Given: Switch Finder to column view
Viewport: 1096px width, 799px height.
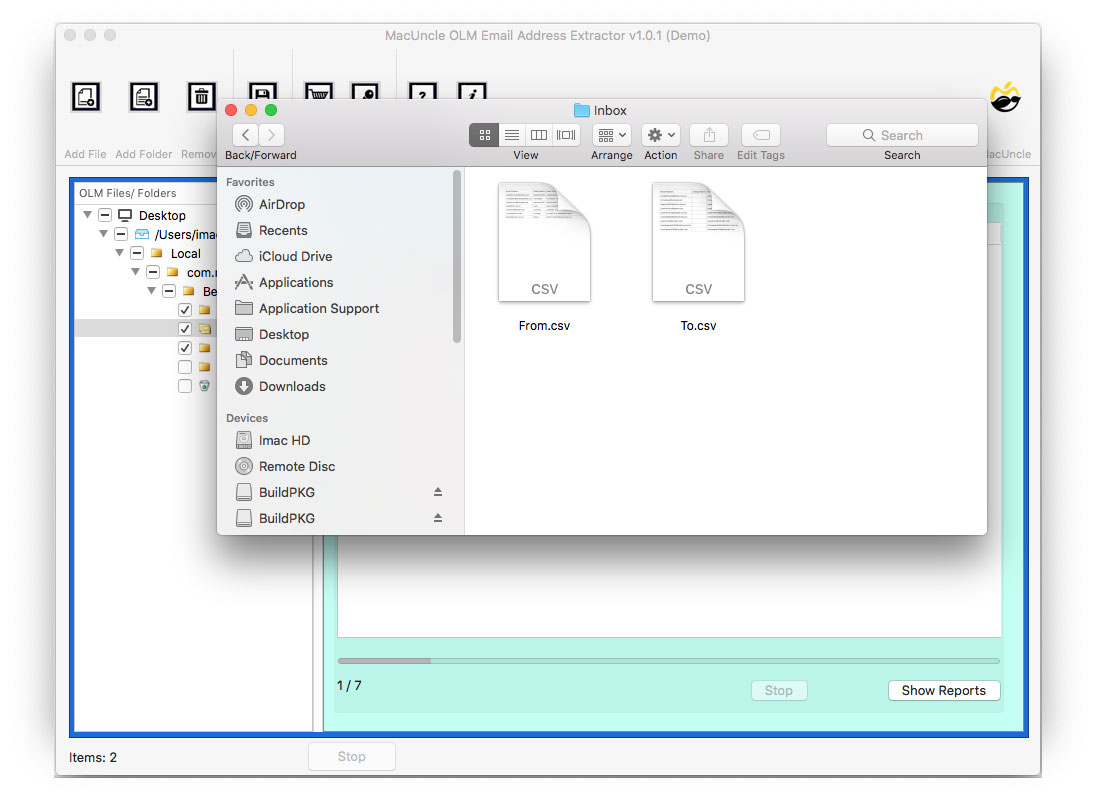Looking at the screenshot, I should tap(539, 135).
